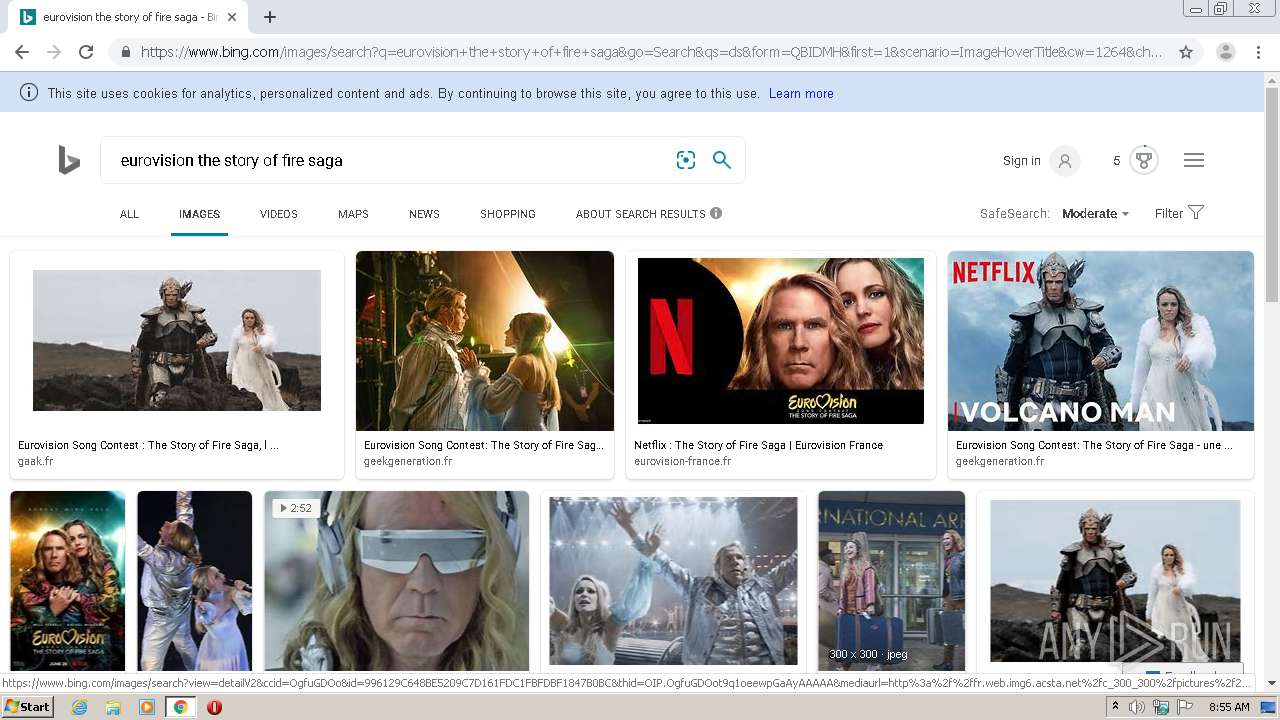Click Learn more cookie link
This screenshot has height=720, width=1280.
(801, 93)
